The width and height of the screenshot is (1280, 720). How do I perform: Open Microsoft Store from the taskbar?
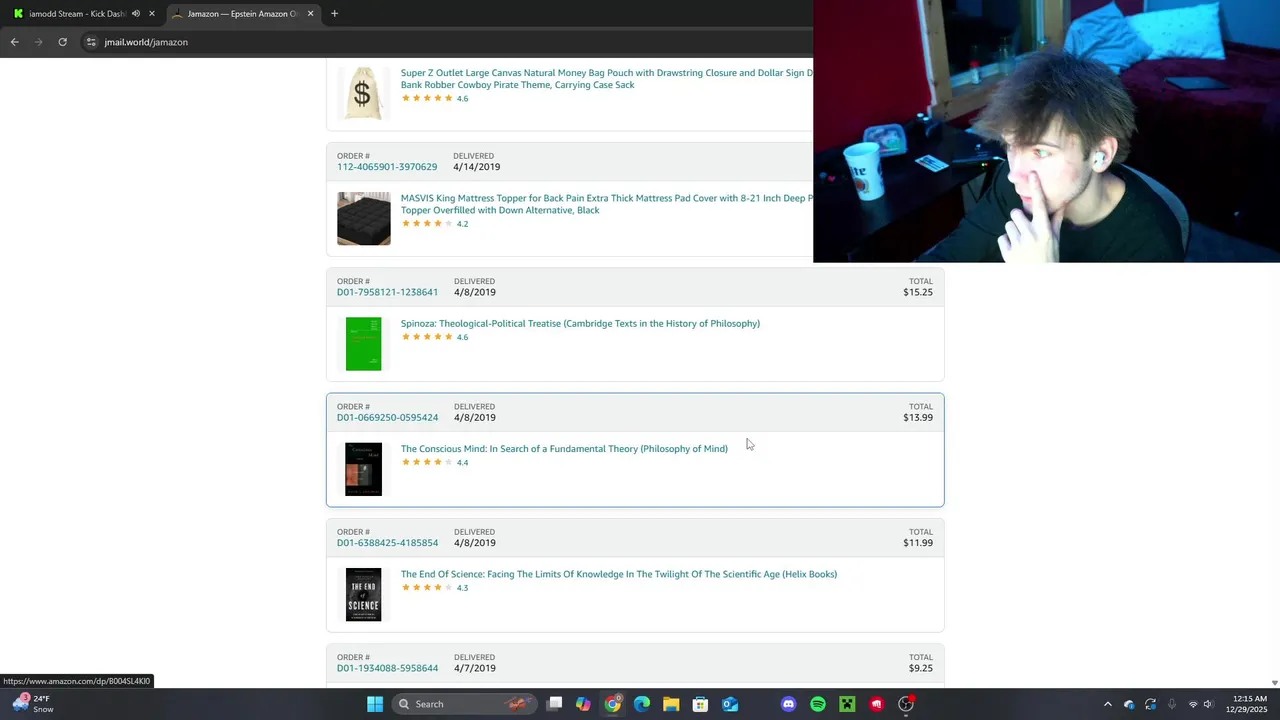point(700,704)
